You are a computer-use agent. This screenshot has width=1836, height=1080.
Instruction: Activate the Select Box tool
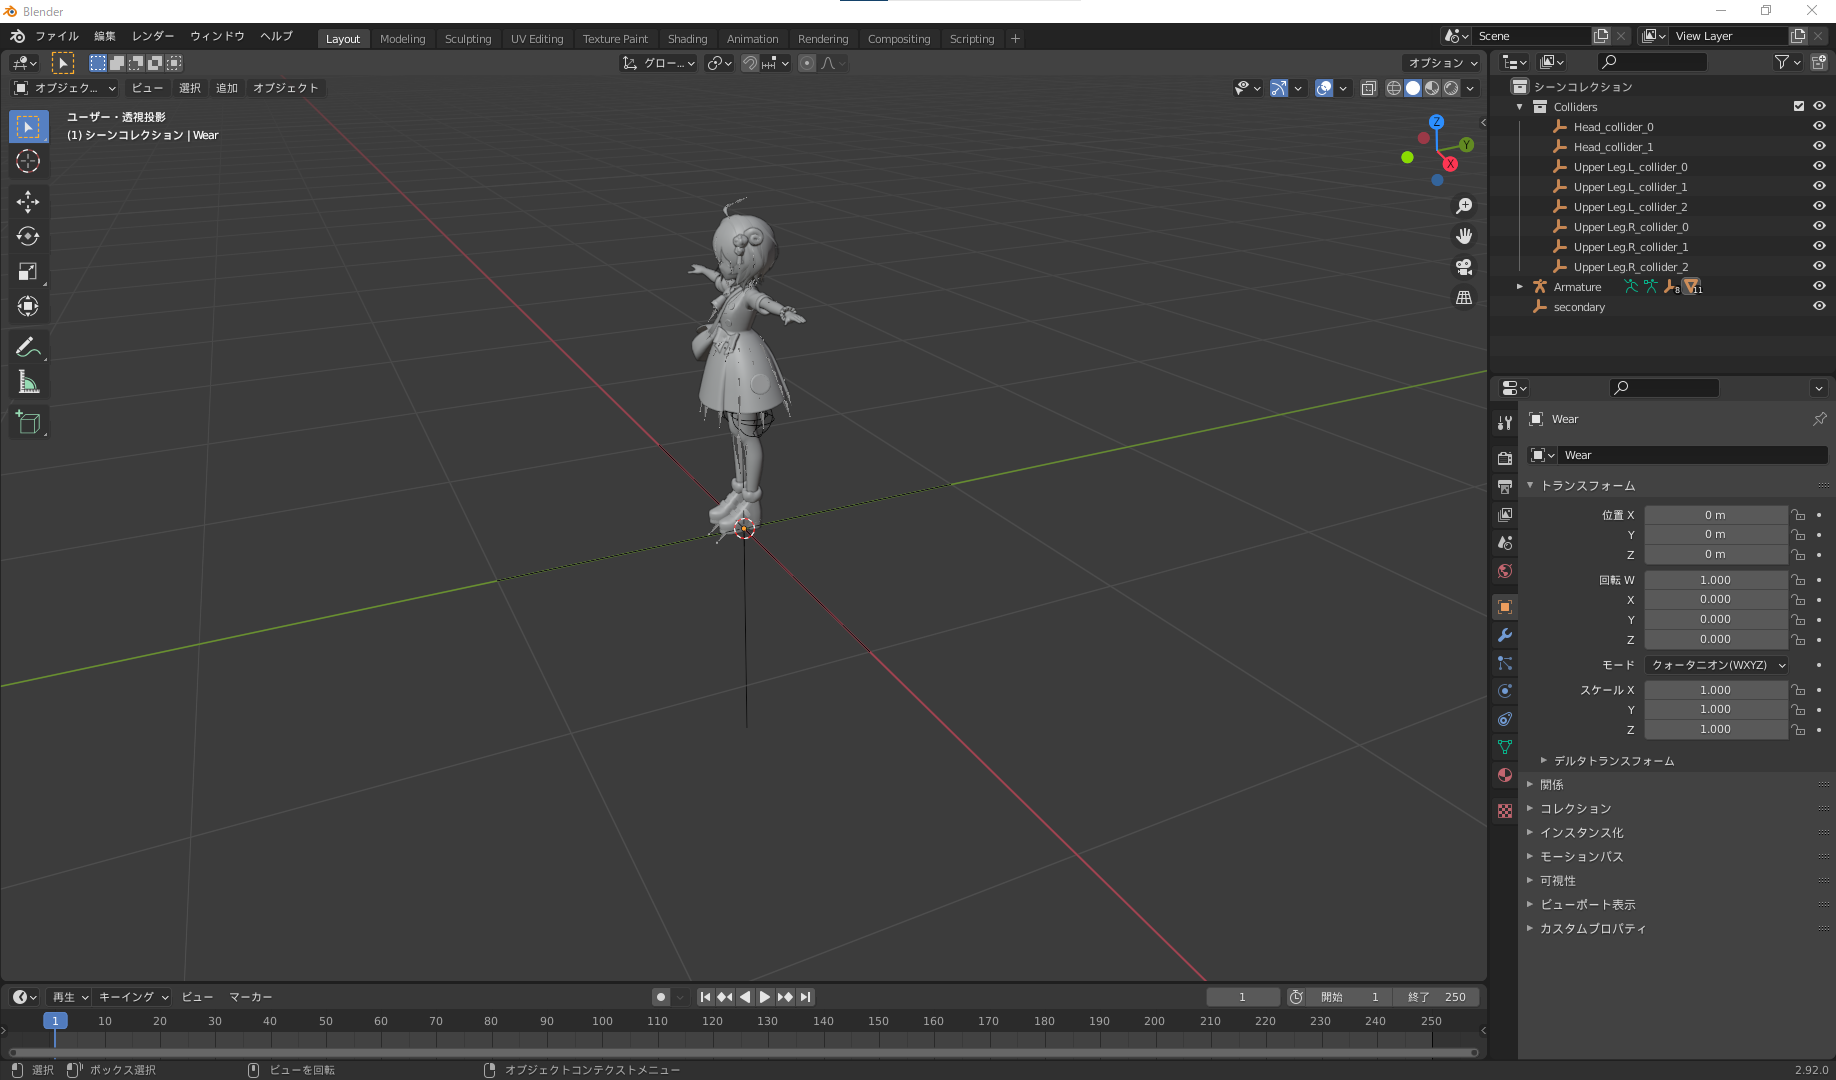click(x=28, y=127)
